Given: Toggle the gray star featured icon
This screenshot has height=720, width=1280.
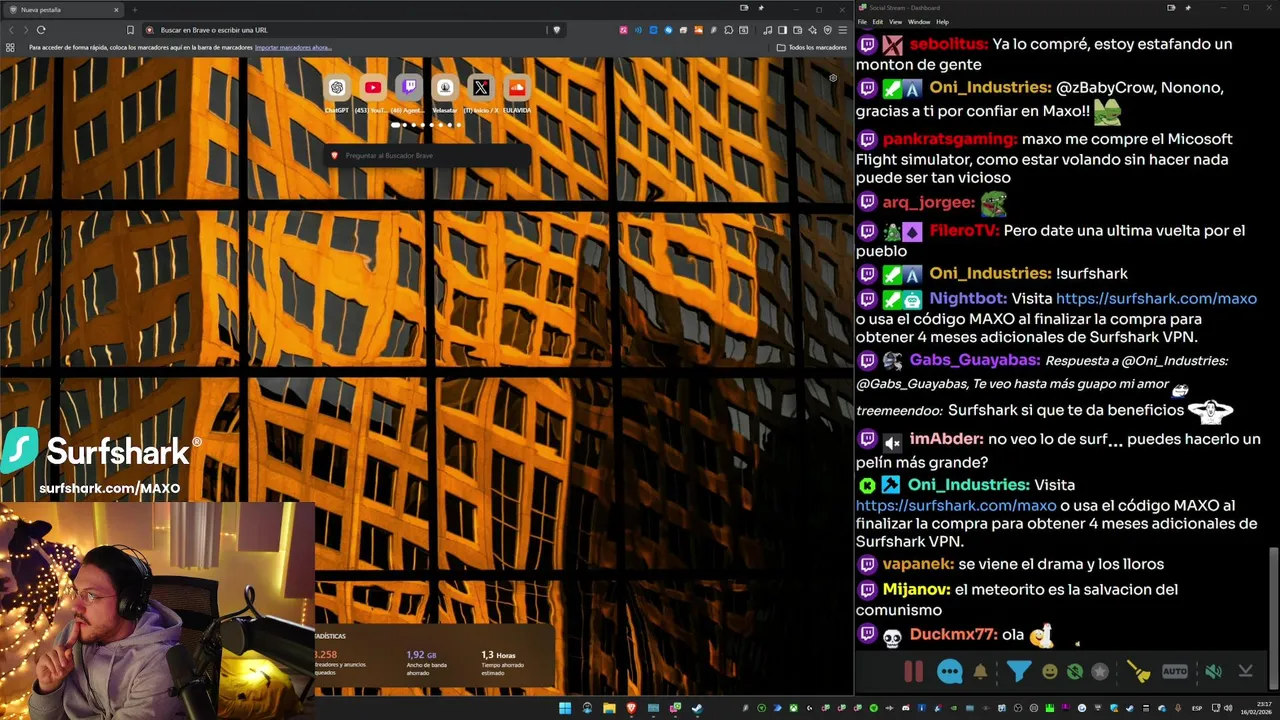Looking at the screenshot, I should pyautogui.click(x=1100, y=672).
